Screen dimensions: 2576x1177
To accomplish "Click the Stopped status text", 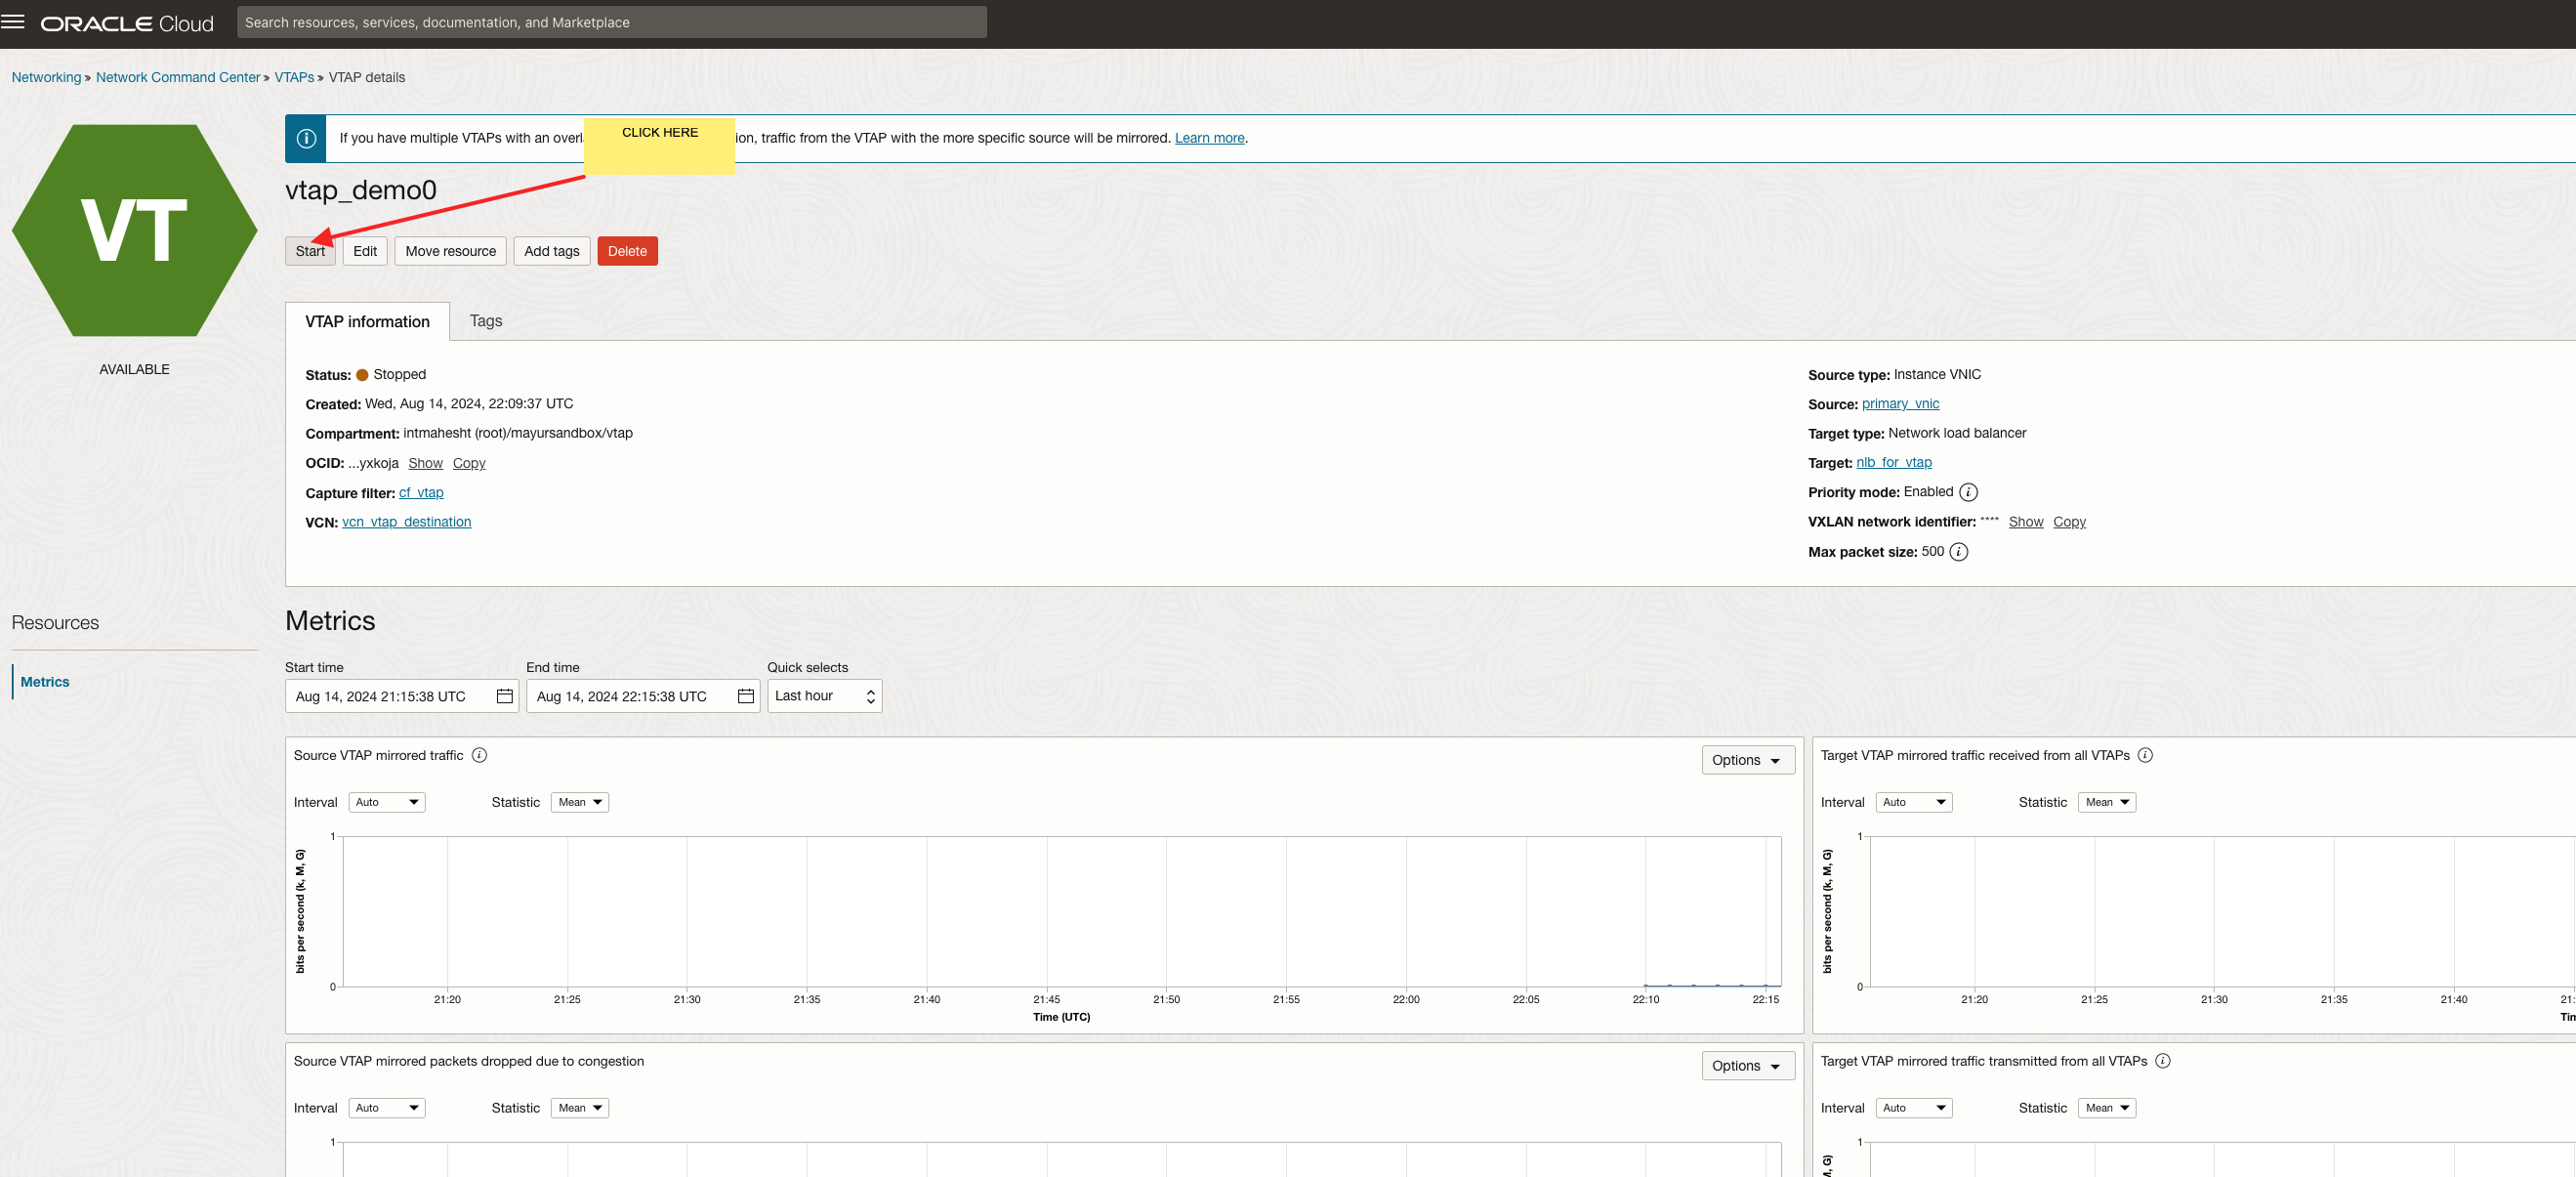I will (x=399, y=374).
